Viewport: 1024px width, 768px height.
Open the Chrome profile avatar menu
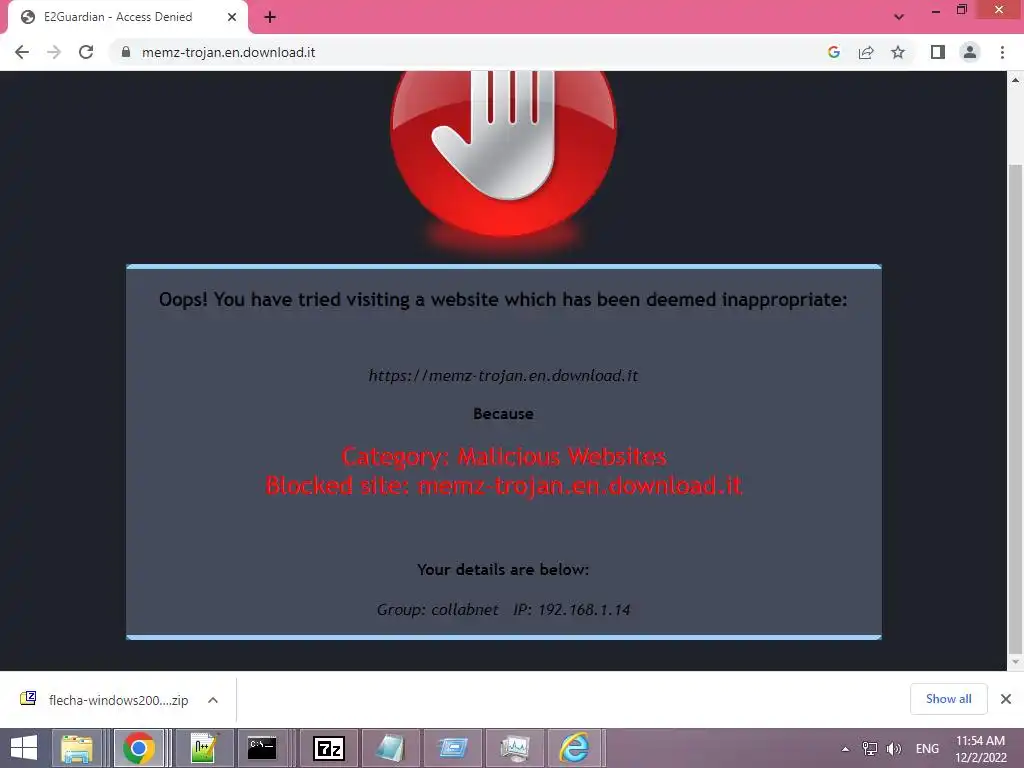(970, 52)
